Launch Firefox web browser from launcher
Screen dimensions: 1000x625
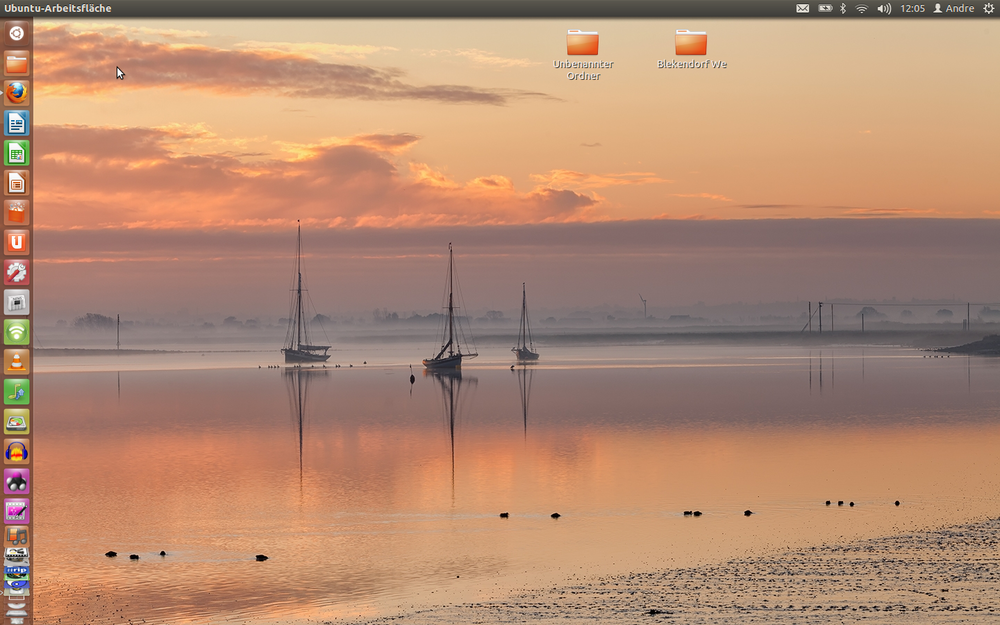click(16, 93)
